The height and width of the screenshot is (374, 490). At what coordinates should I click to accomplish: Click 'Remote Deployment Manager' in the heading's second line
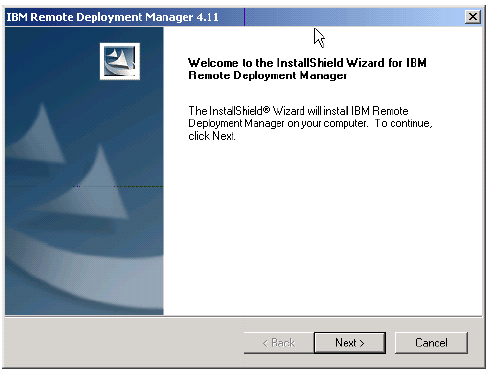(x=267, y=75)
